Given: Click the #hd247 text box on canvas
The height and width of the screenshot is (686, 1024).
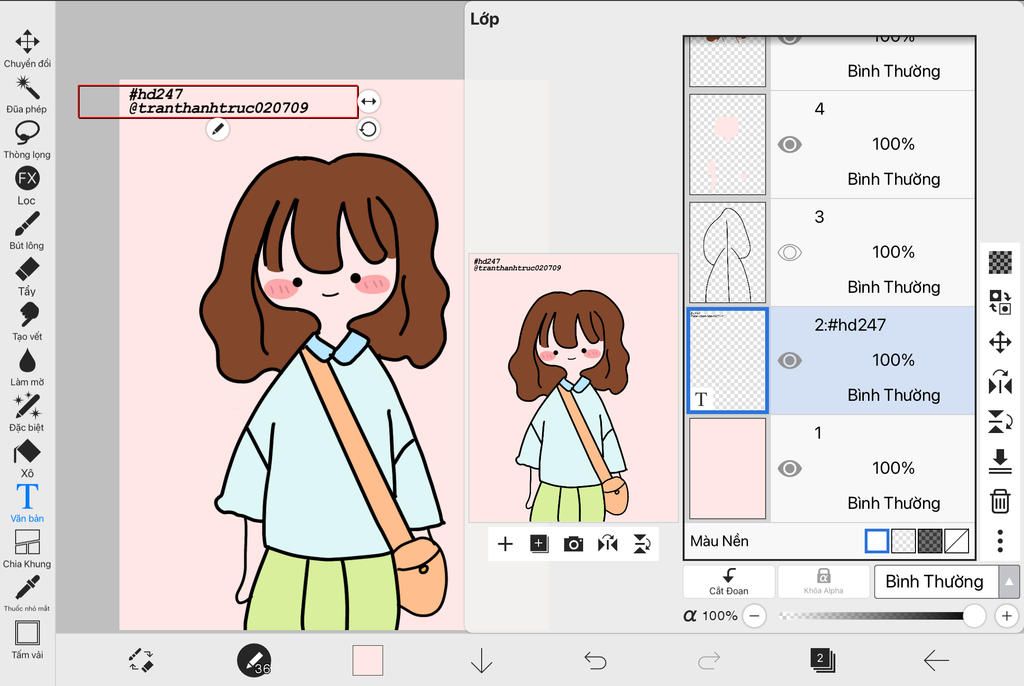Looking at the screenshot, I should (218, 101).
